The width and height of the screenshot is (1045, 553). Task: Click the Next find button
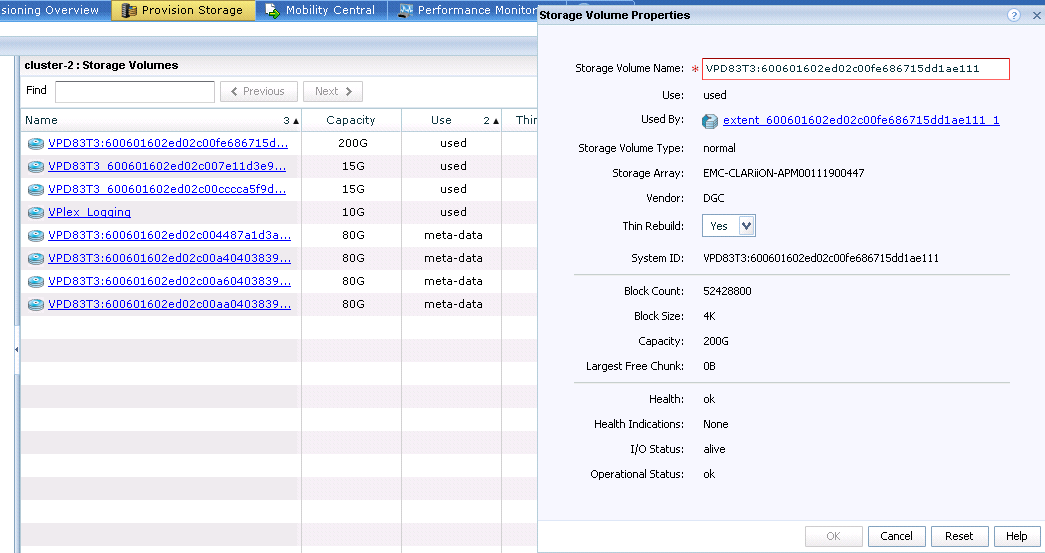click(333, 91)
